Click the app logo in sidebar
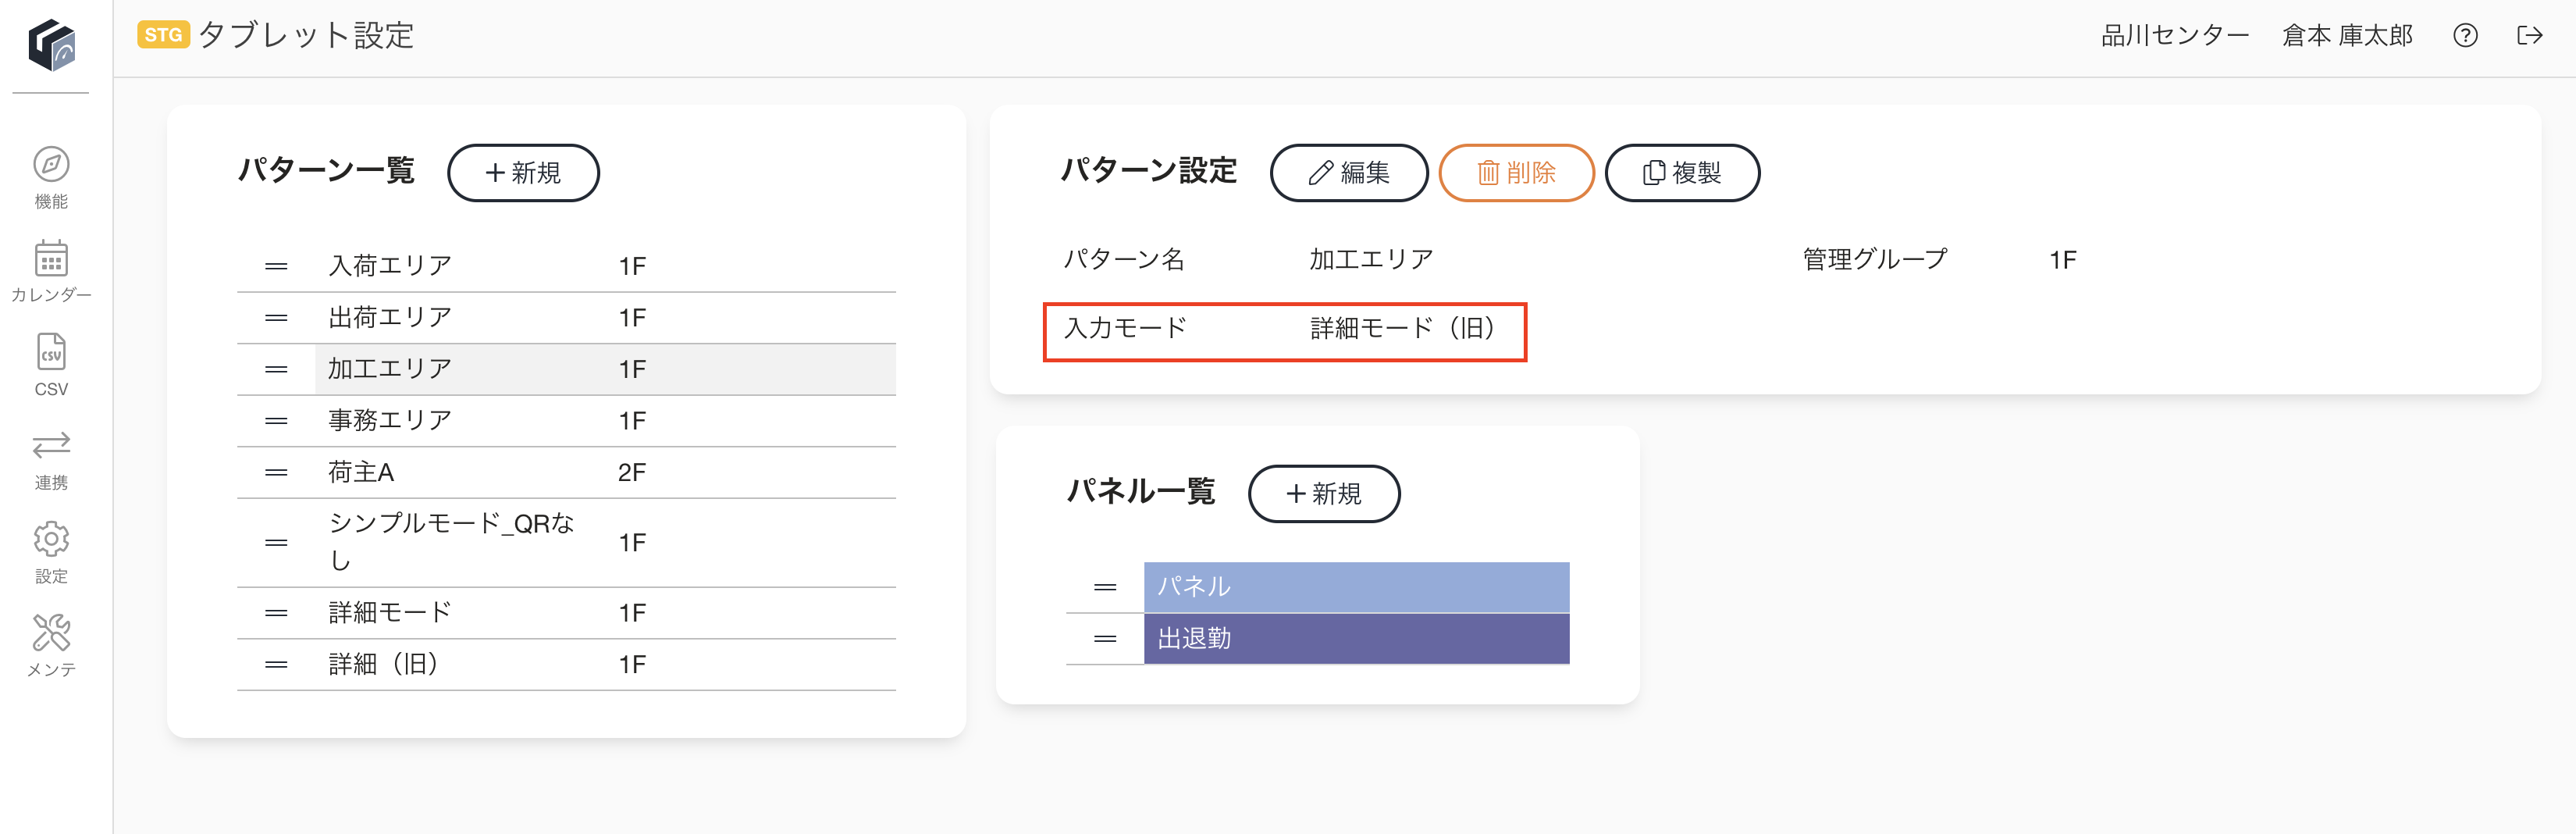This screenshot has width=2576, height=834. coord(51,45)
